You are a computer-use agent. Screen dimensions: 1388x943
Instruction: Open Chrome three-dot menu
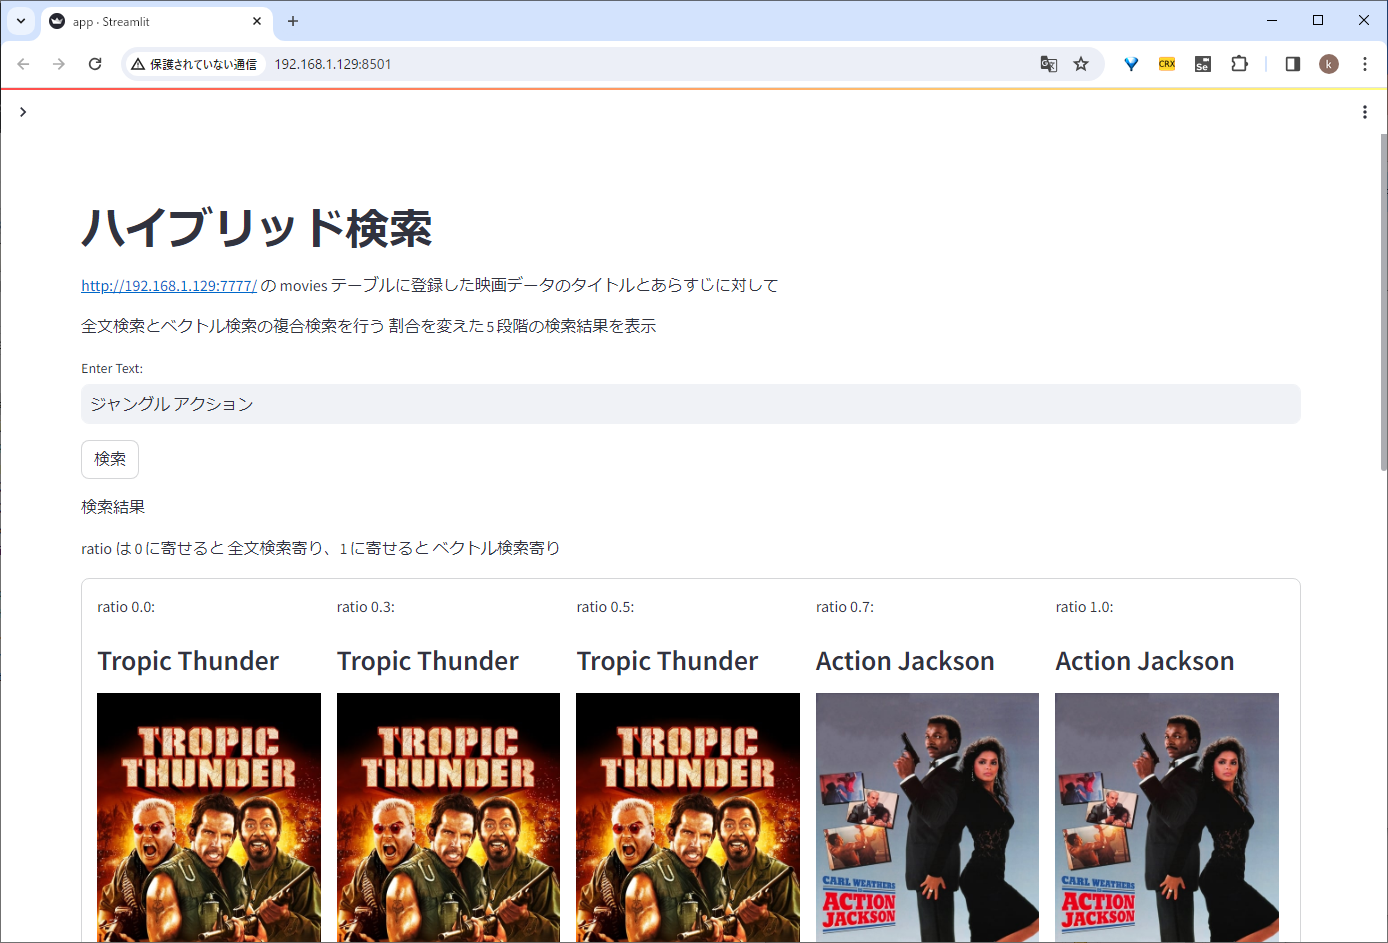point(1364,64)
